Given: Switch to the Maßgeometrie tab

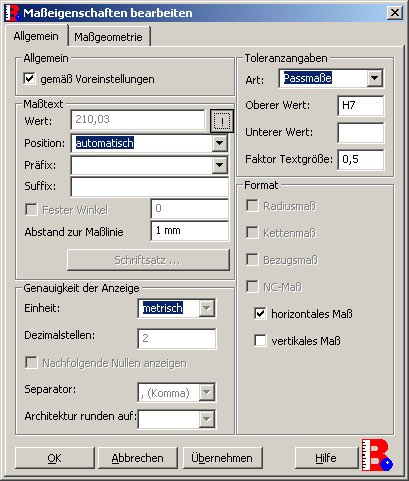Looking at the screenshot, I should click(x=108, y=37).
